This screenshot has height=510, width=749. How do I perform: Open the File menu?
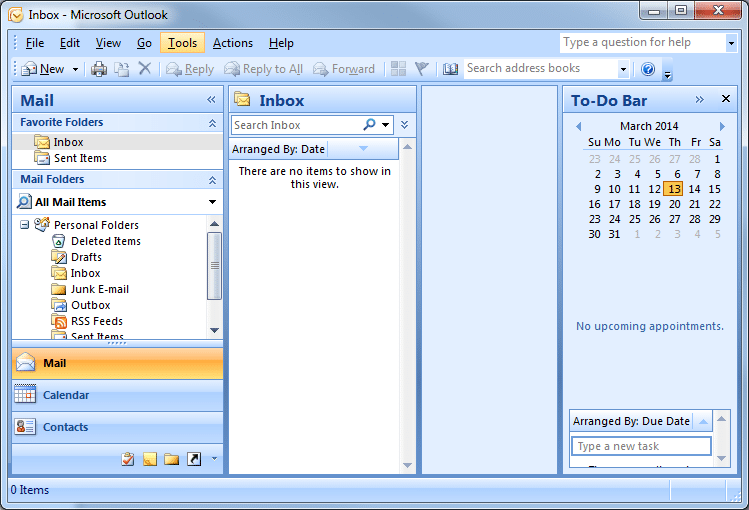tap(34, 43)
